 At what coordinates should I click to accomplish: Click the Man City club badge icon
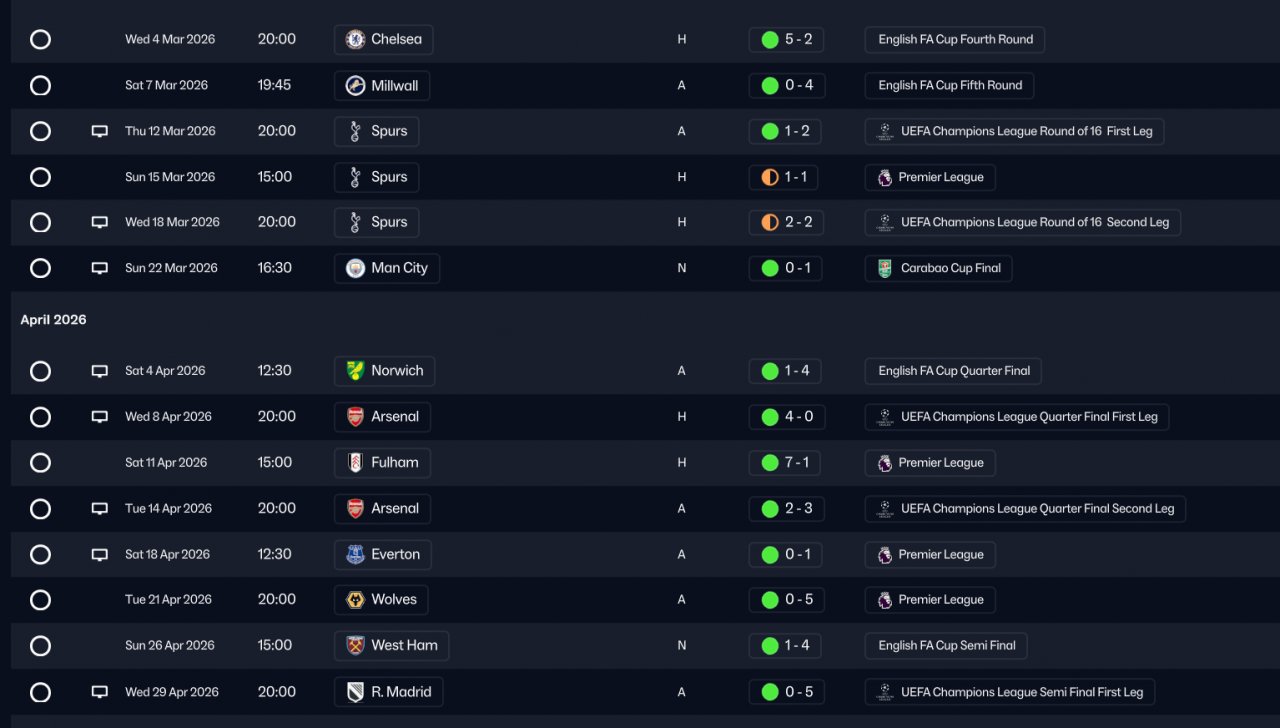click(355, 268)
